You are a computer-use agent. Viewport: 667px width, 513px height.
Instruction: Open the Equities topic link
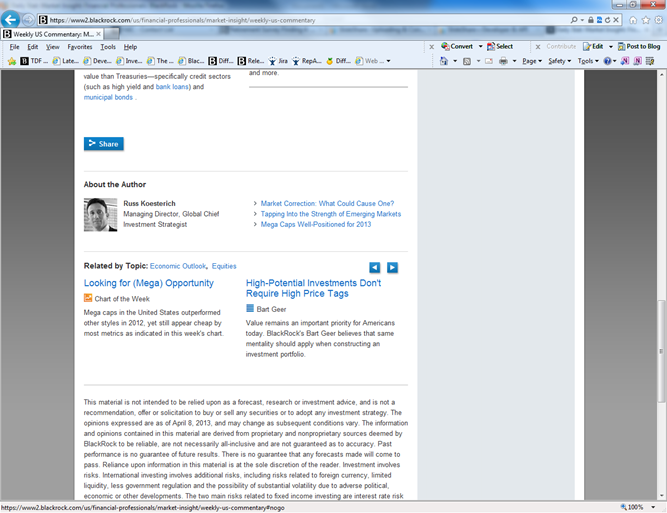[x=224, y=266]
